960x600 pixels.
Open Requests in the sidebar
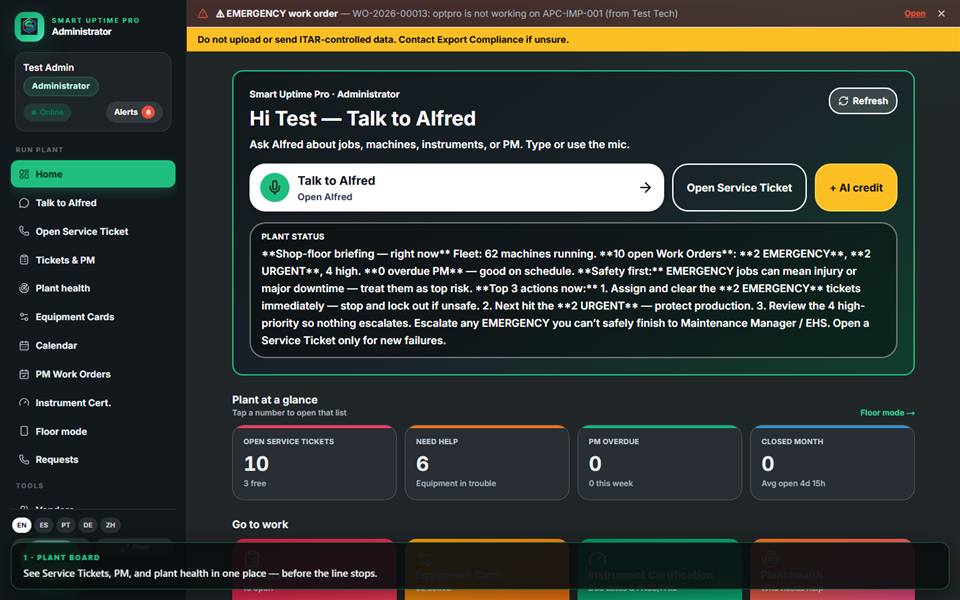pos(93,459)
